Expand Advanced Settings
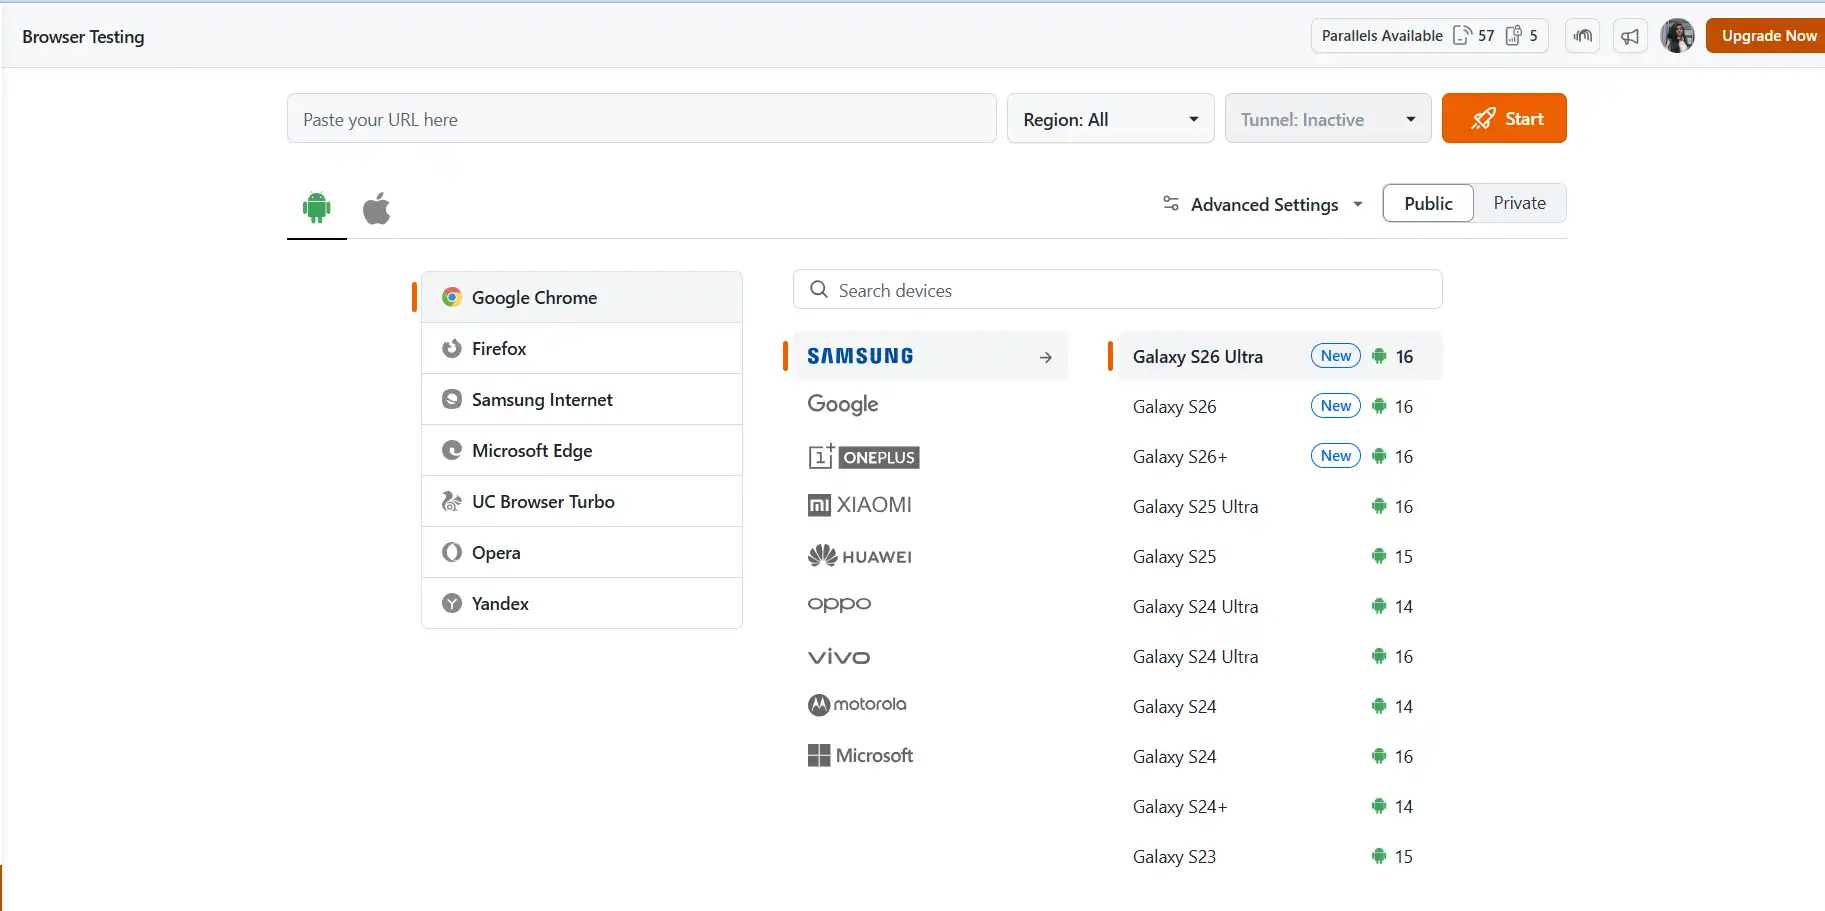Screen dimensions: 1825x911 [x=1263, y=204]
